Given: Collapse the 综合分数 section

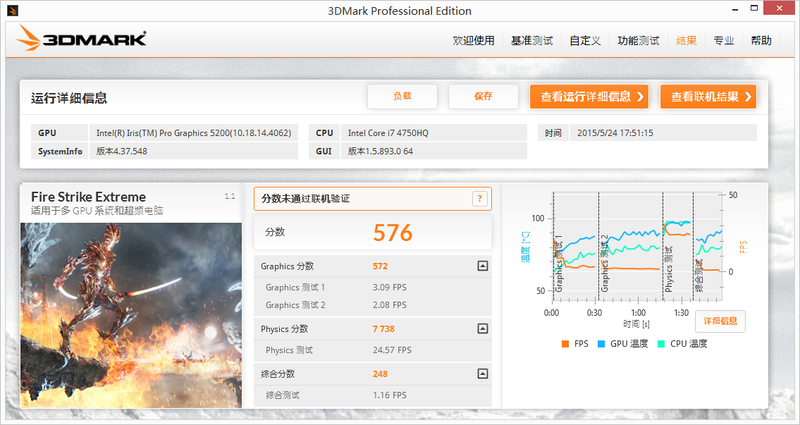Looking at the screenshot, I should pos(482,373).
